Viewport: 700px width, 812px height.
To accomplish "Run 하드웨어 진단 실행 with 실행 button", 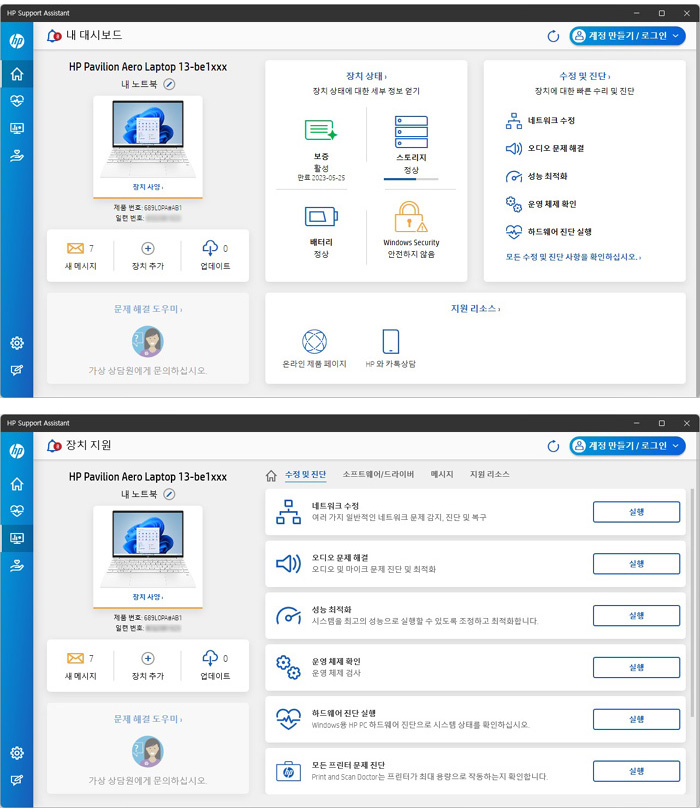I will point(636,719).
